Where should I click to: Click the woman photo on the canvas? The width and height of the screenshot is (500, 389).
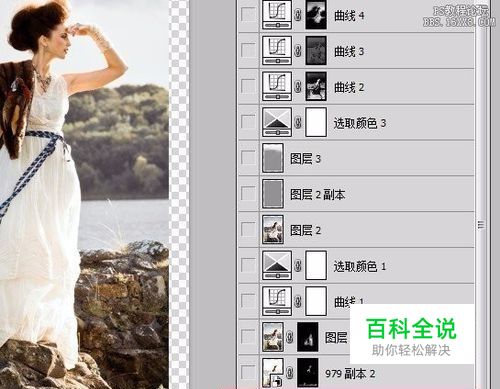[x=84, y=194]
